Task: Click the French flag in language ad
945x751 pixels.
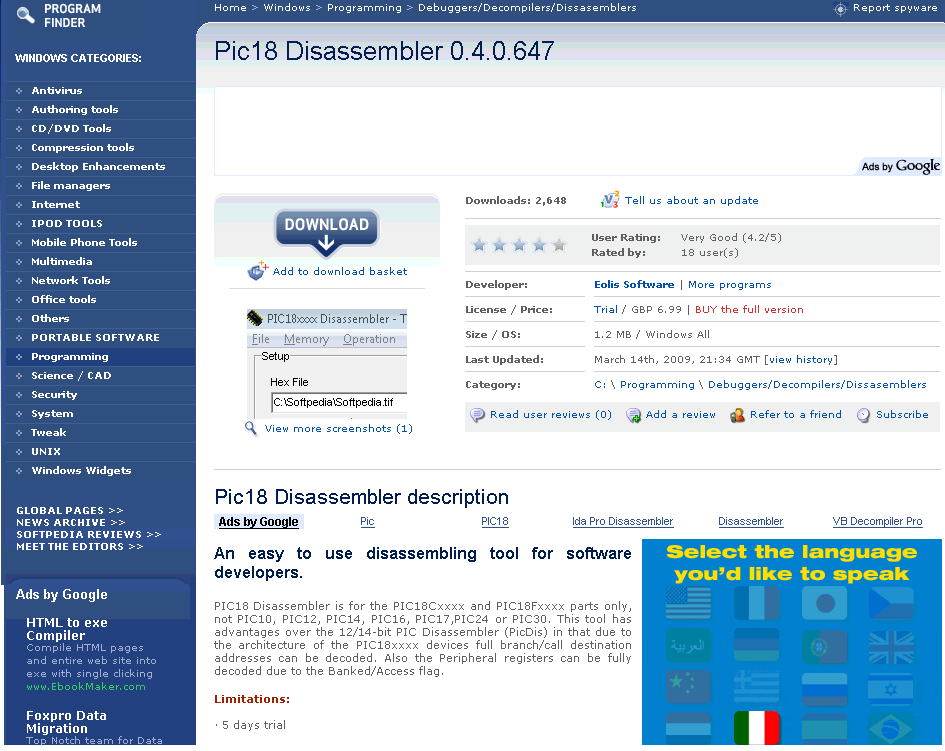Action: point(756,602)
